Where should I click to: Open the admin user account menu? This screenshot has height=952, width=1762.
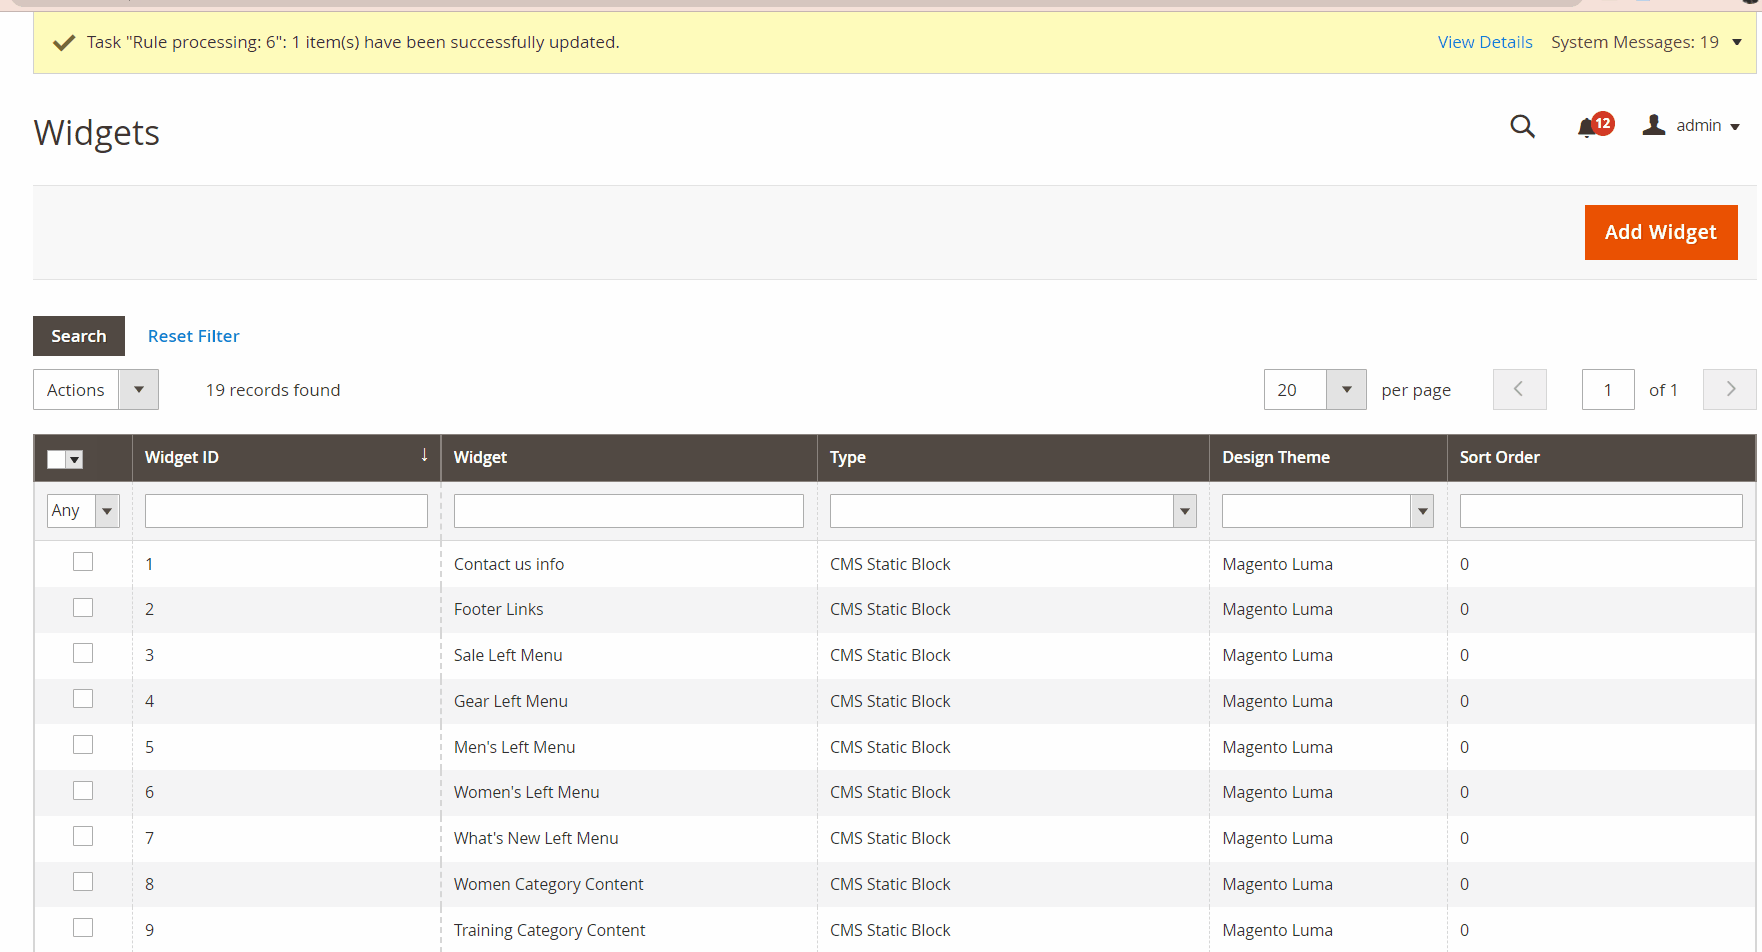click(x=1691, y=126)
